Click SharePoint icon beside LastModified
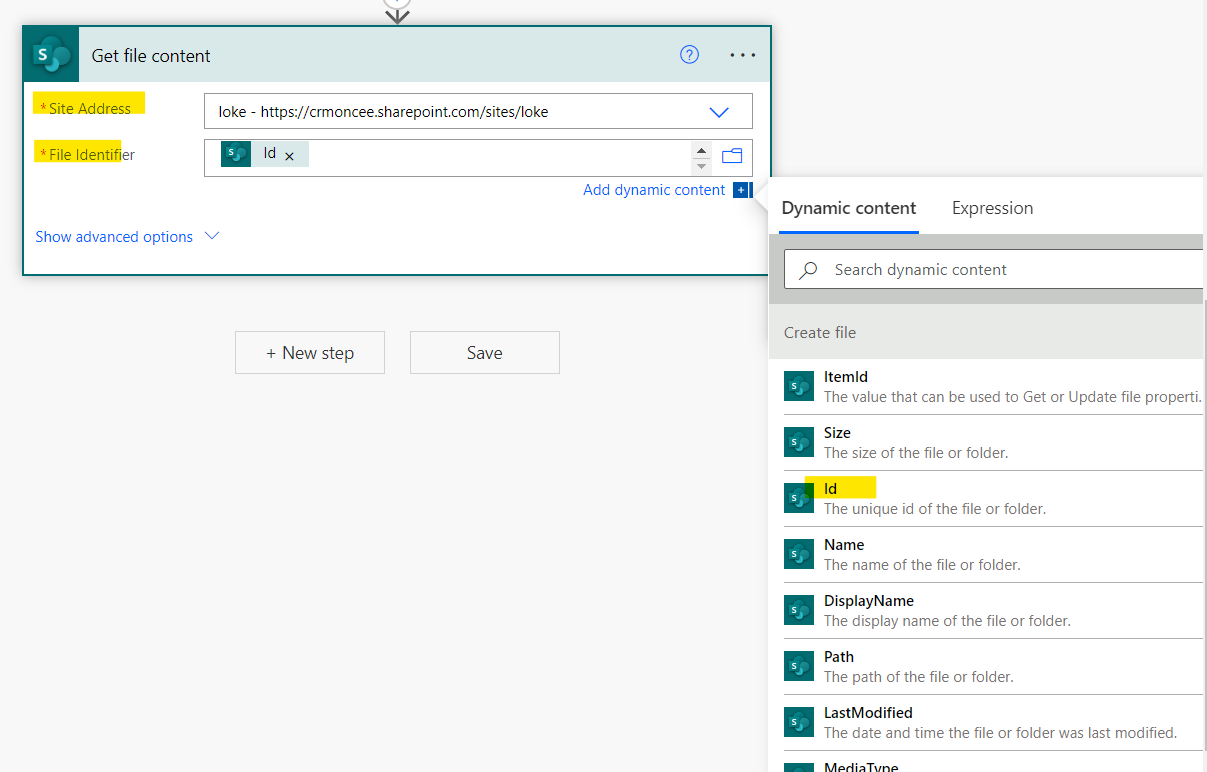The height and width of the screenshot is (772, 1207). pos(799,722)
